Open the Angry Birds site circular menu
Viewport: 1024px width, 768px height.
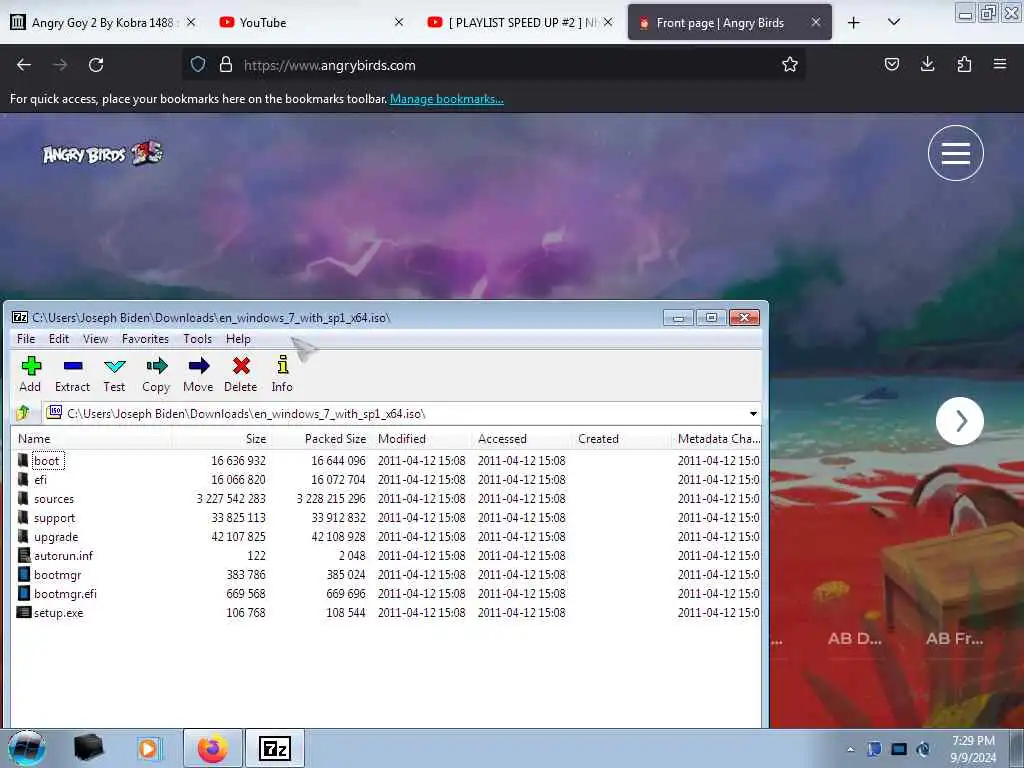955,153
